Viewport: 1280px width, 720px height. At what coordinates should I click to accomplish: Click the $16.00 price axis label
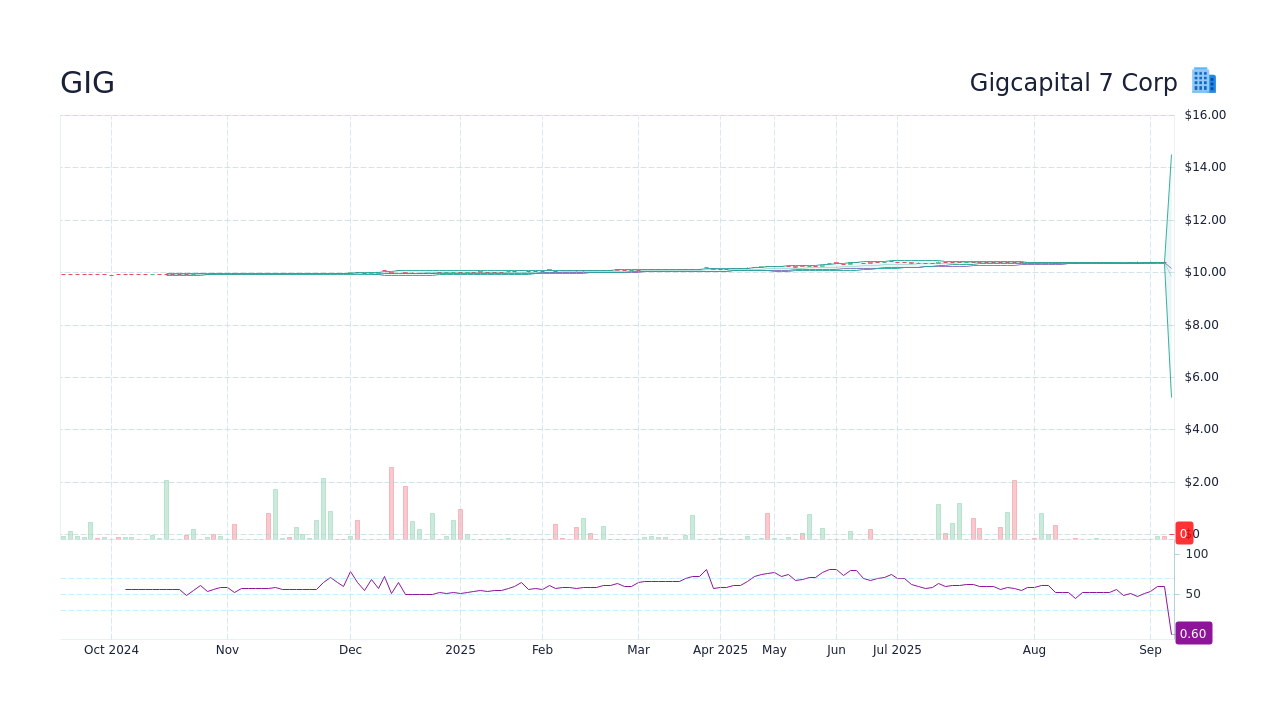[x=1205, y=115]
